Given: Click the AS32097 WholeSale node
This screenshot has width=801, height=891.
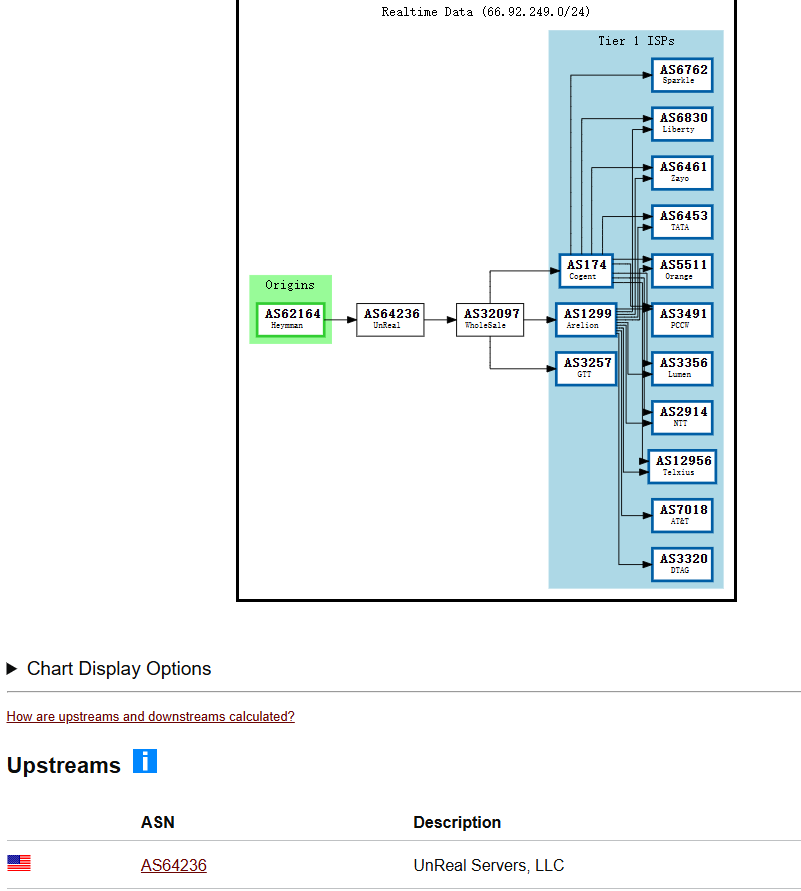Looking at the screenshot, I should click(x=490, y=319).
